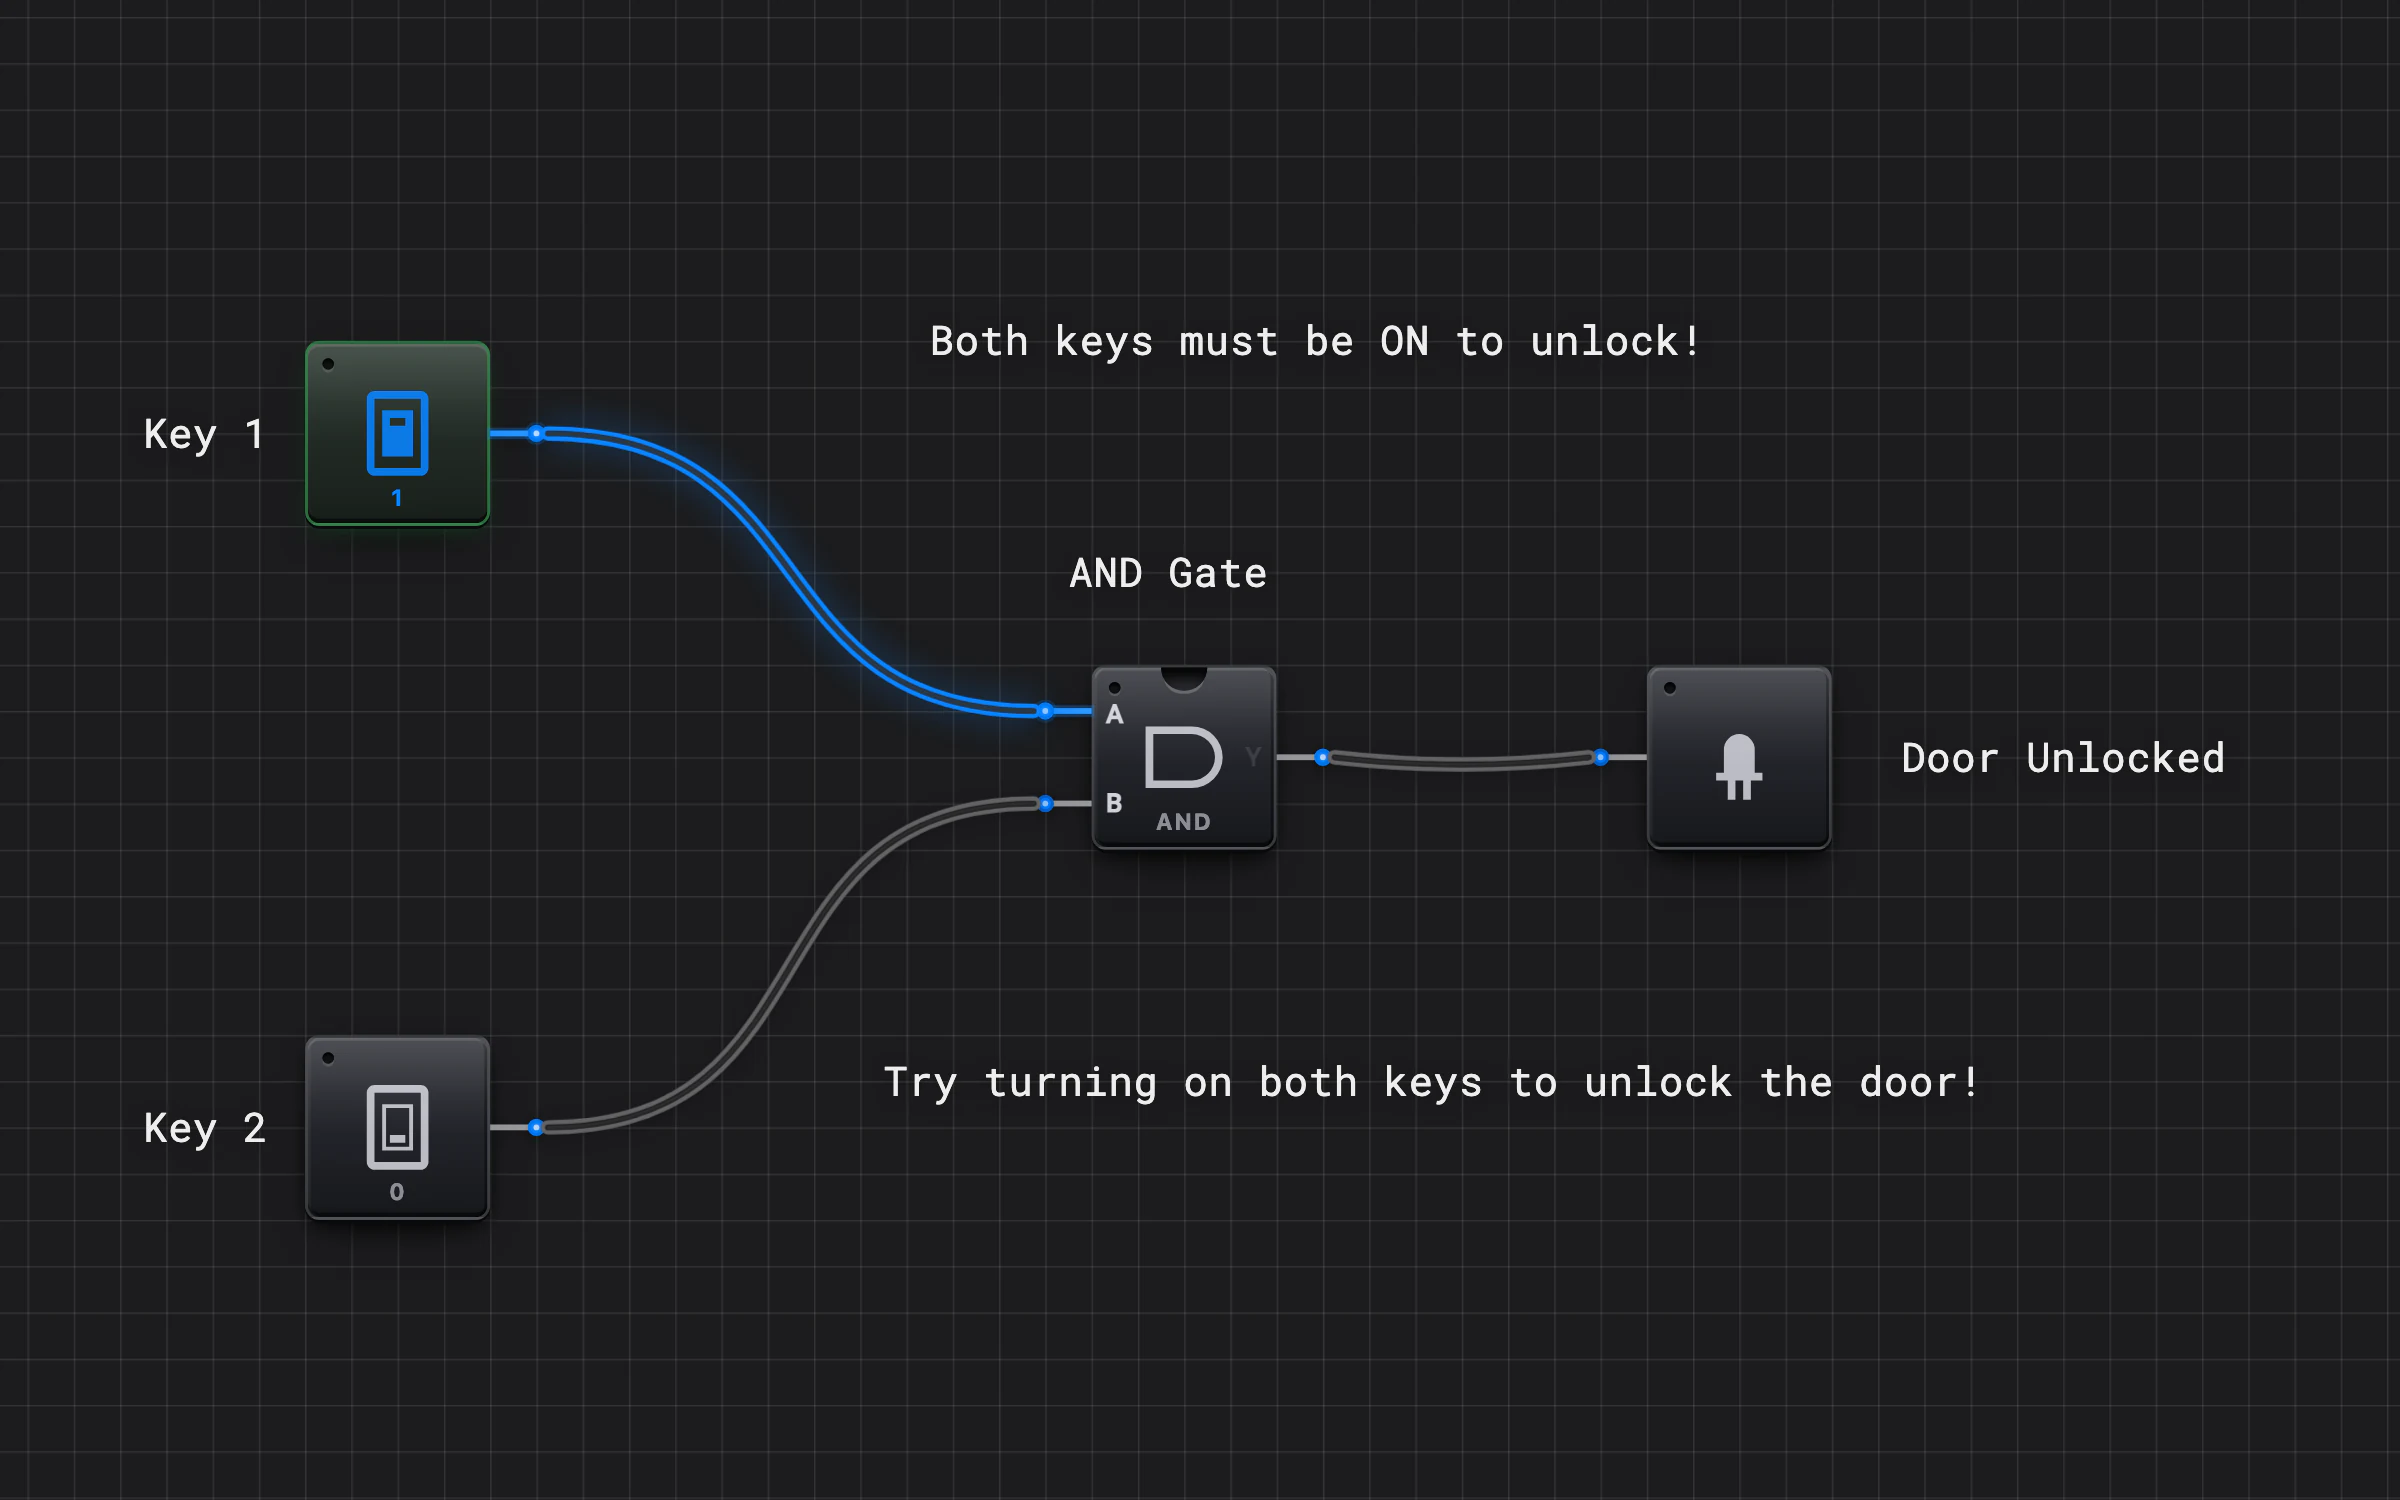Click the 'AND Gate' text label

pos(1168,574)
